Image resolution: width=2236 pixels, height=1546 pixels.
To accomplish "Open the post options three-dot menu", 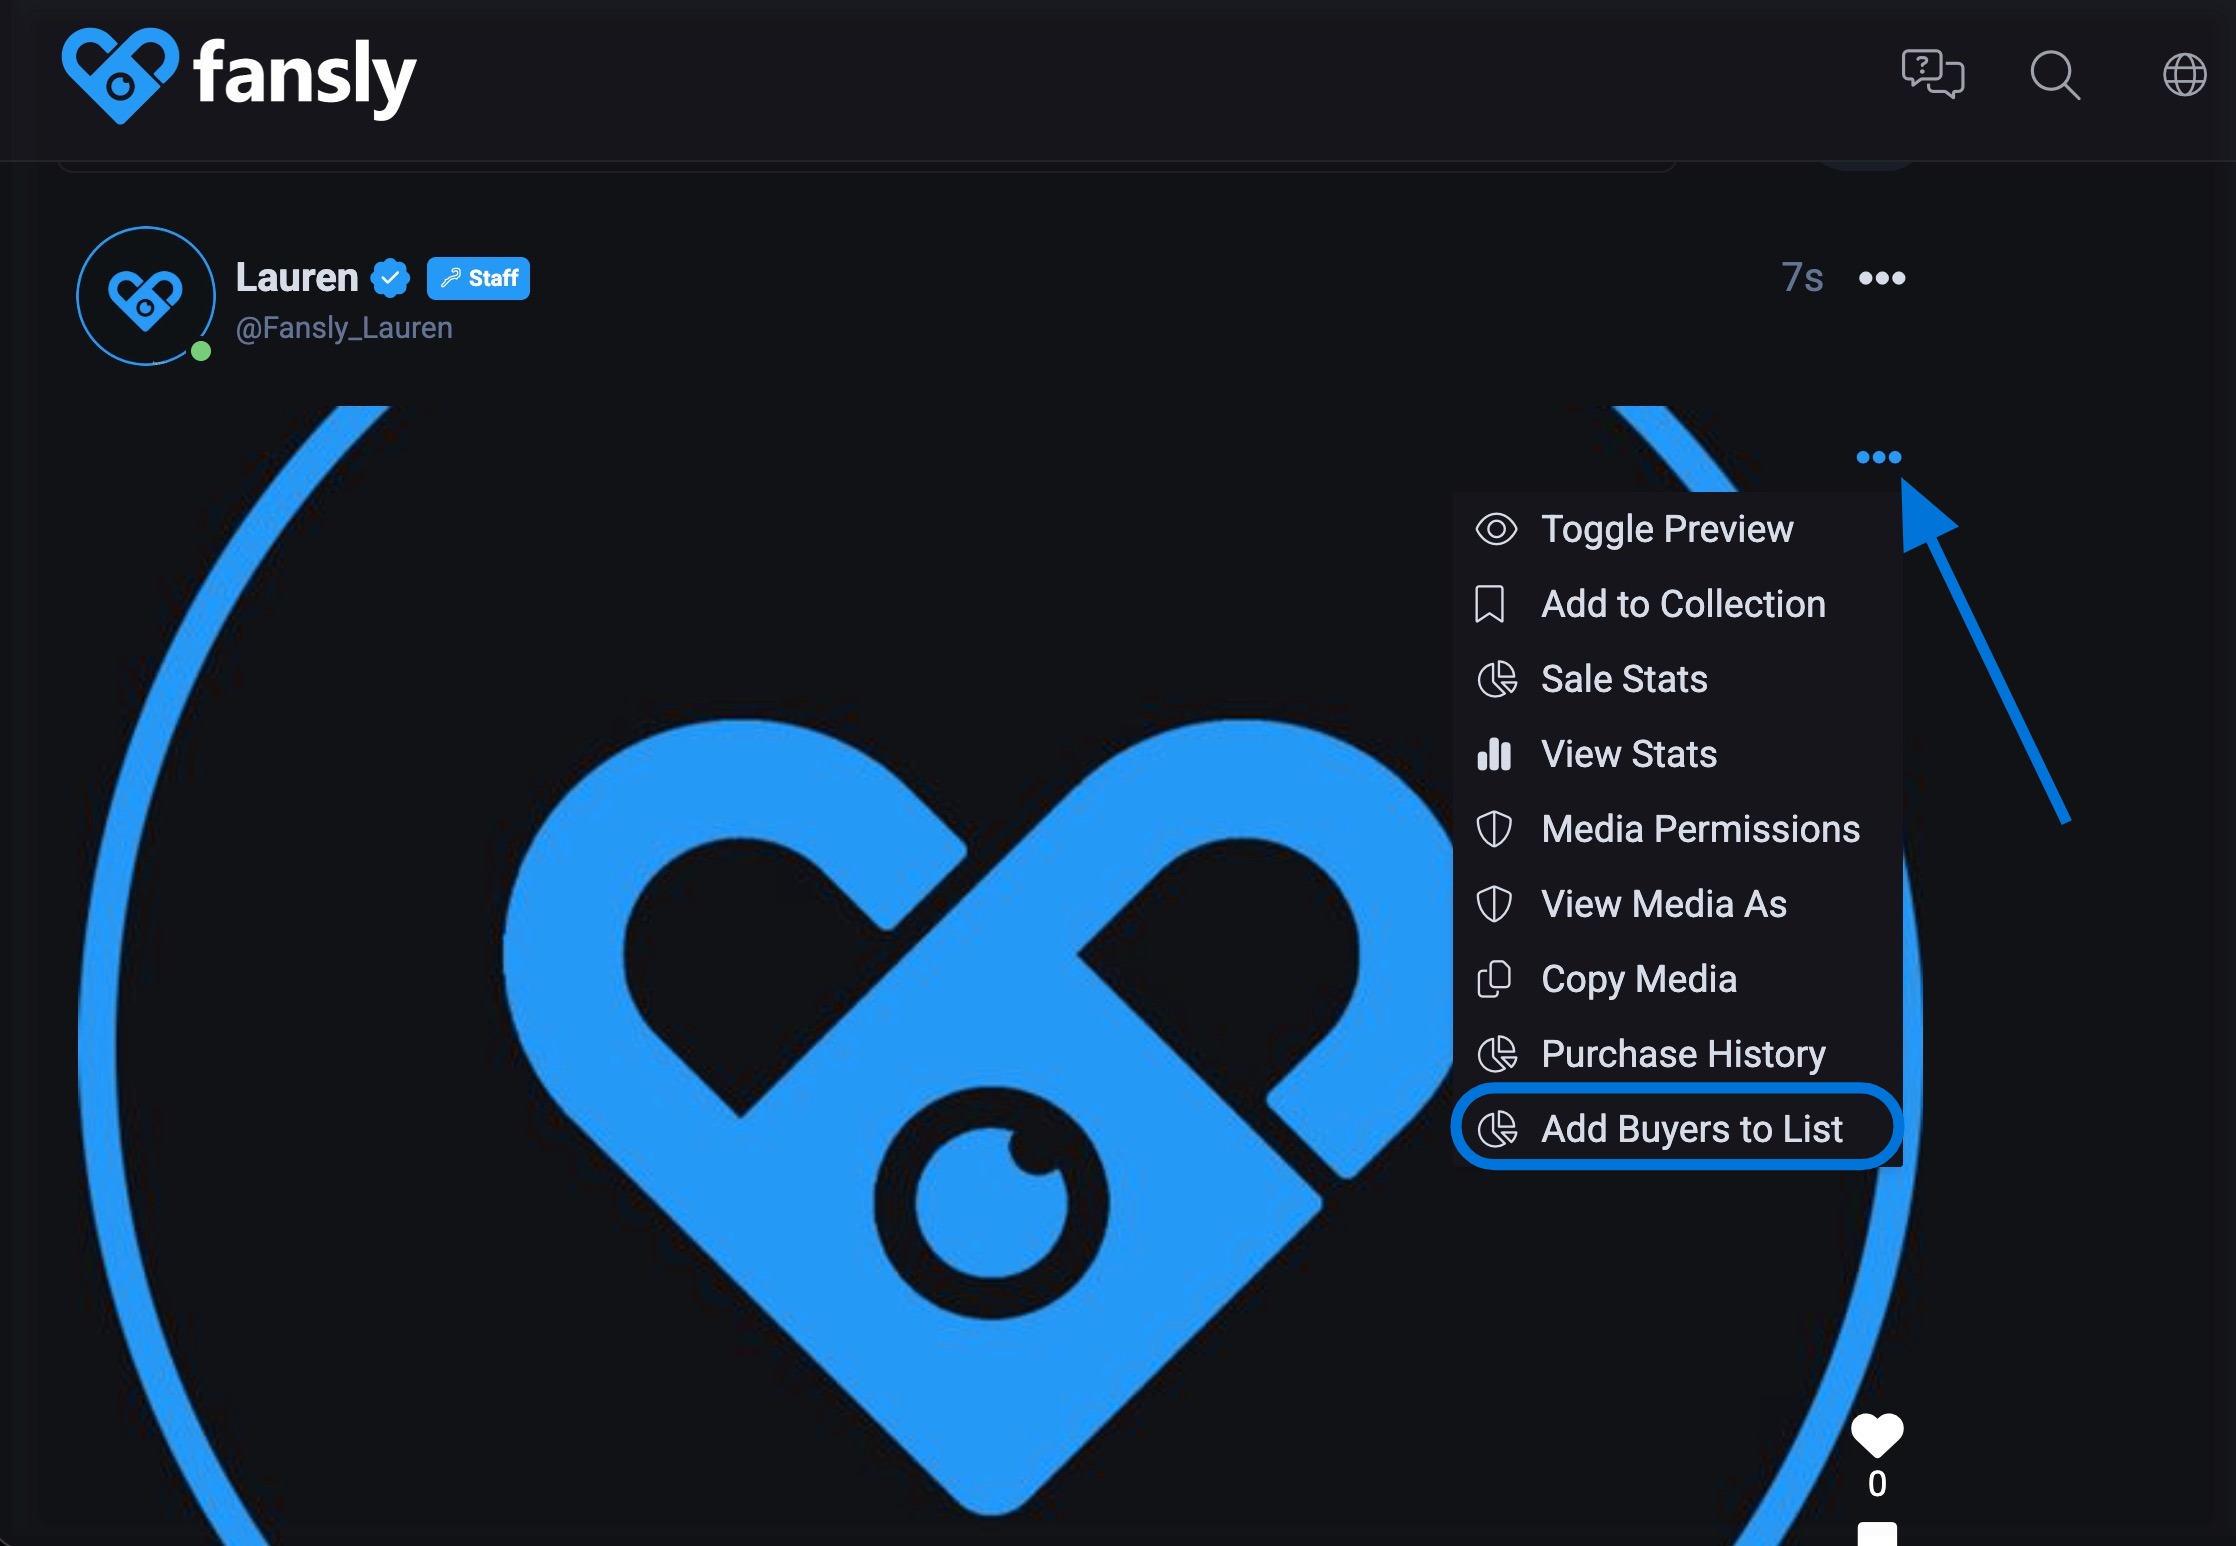I will point(1881,278).
